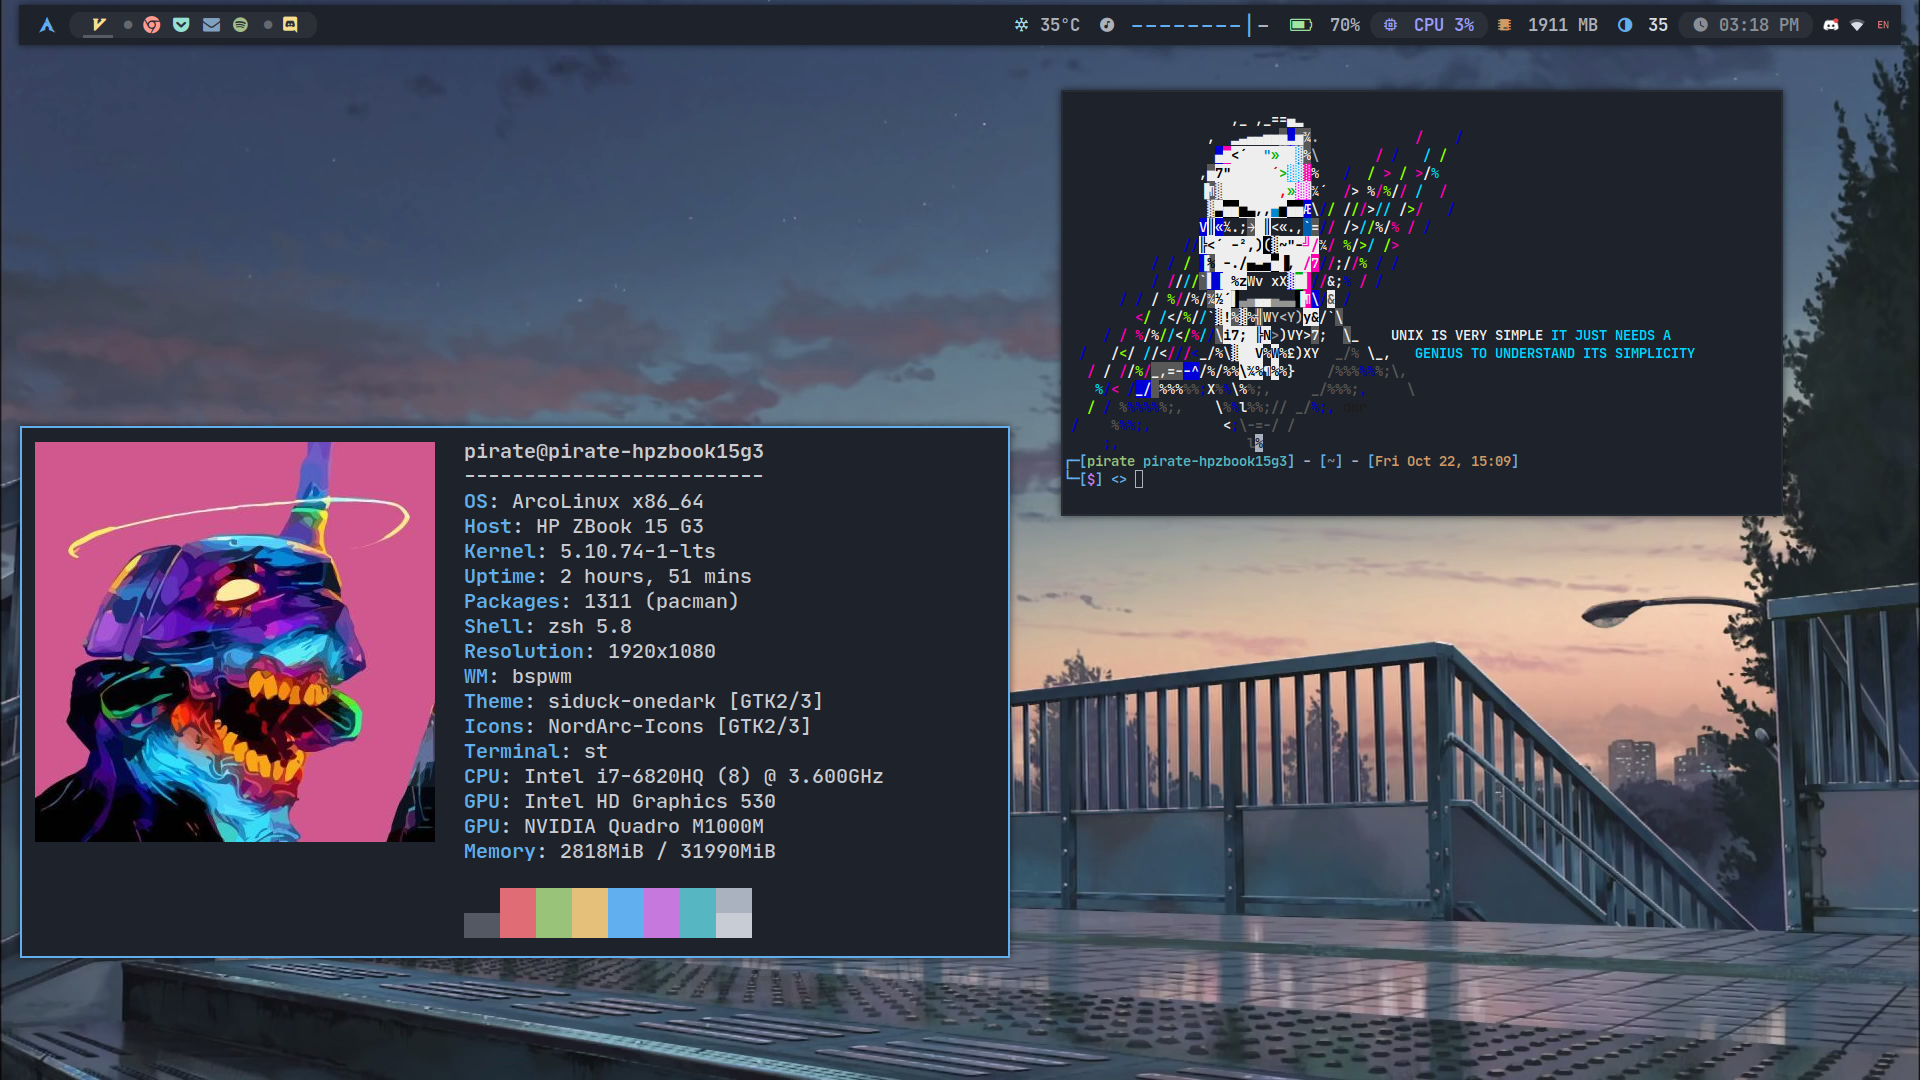Open the ArcoLinux launcher logo

pos(47,25)
